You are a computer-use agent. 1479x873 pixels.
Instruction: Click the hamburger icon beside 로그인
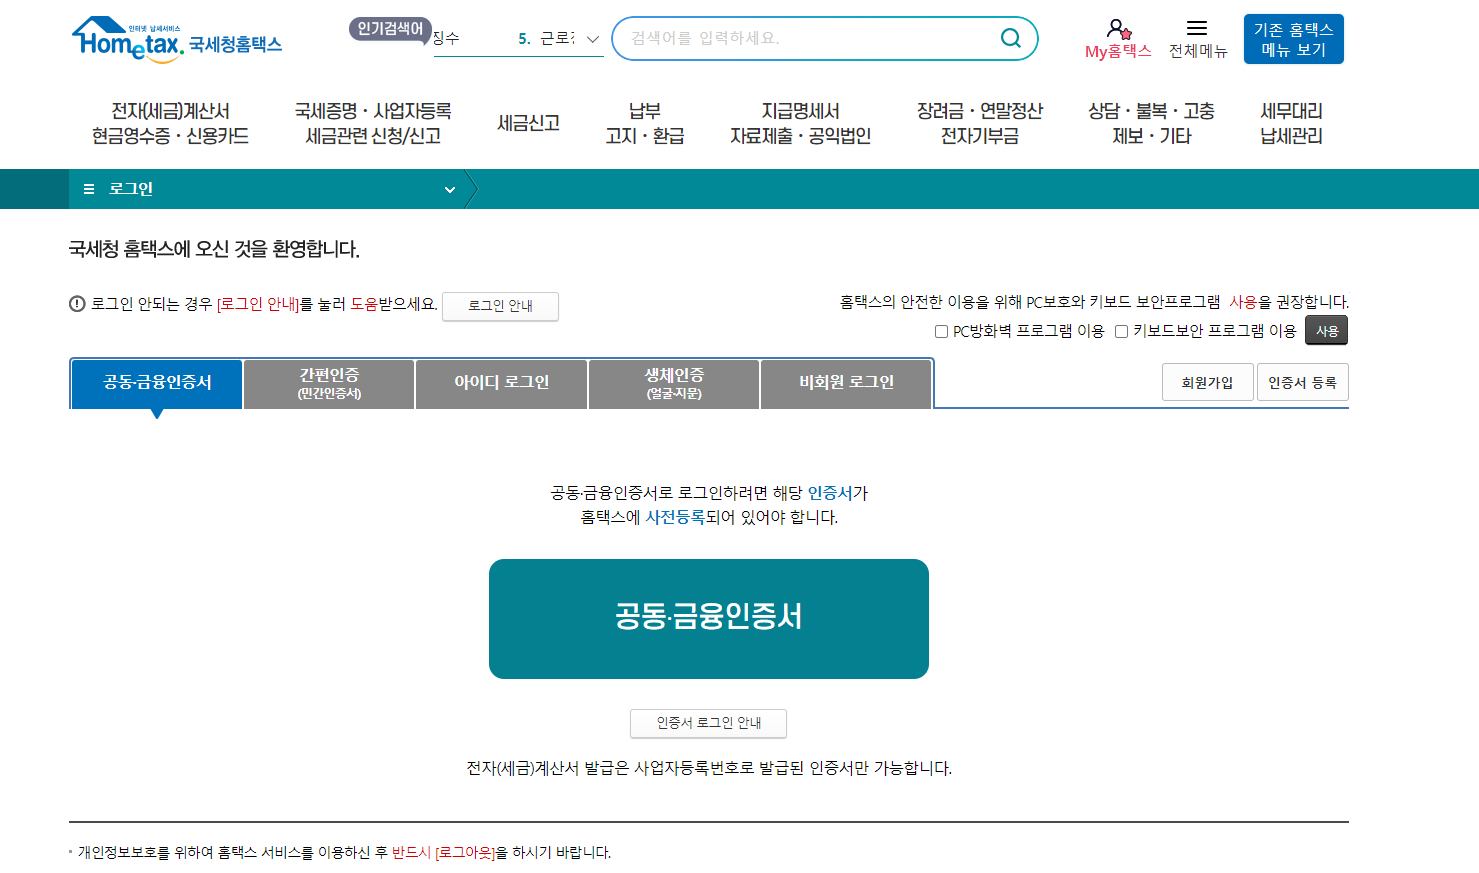click(89, 189)
